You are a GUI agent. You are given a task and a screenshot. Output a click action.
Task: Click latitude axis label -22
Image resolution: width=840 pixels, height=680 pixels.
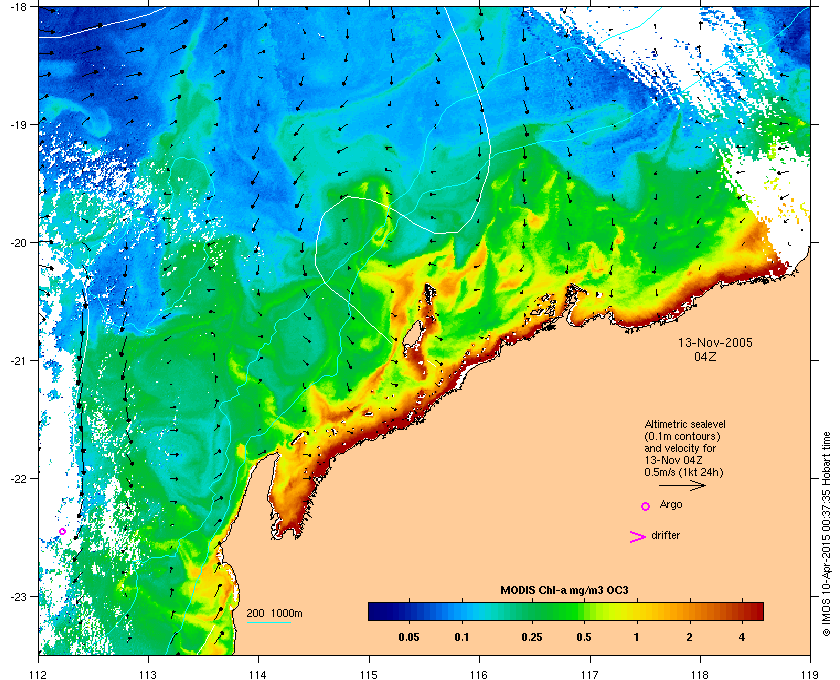click(x=19, y=479)
